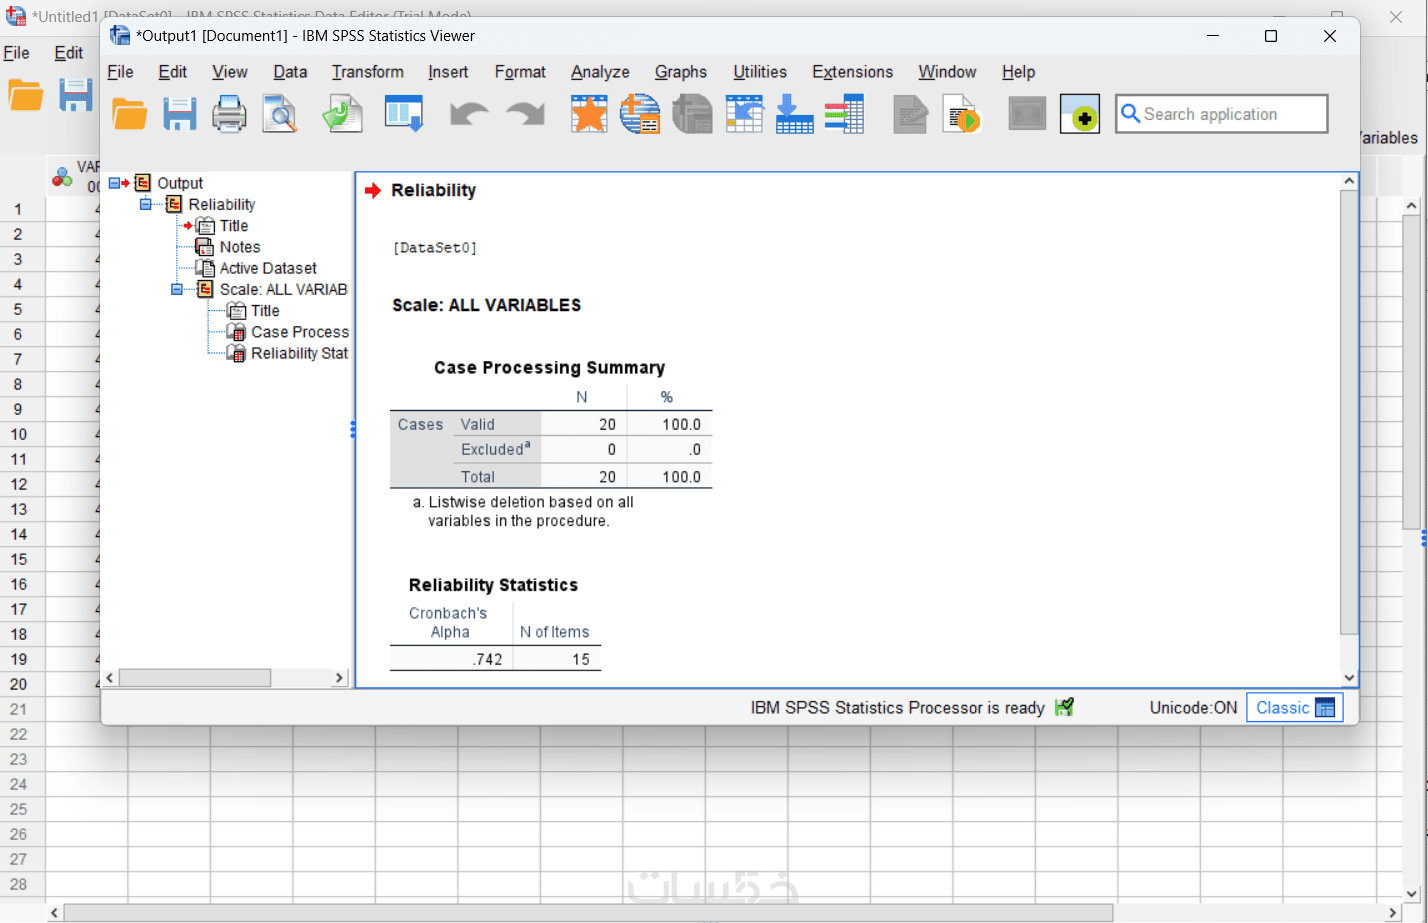Open the Insert menu

[448, 72]
